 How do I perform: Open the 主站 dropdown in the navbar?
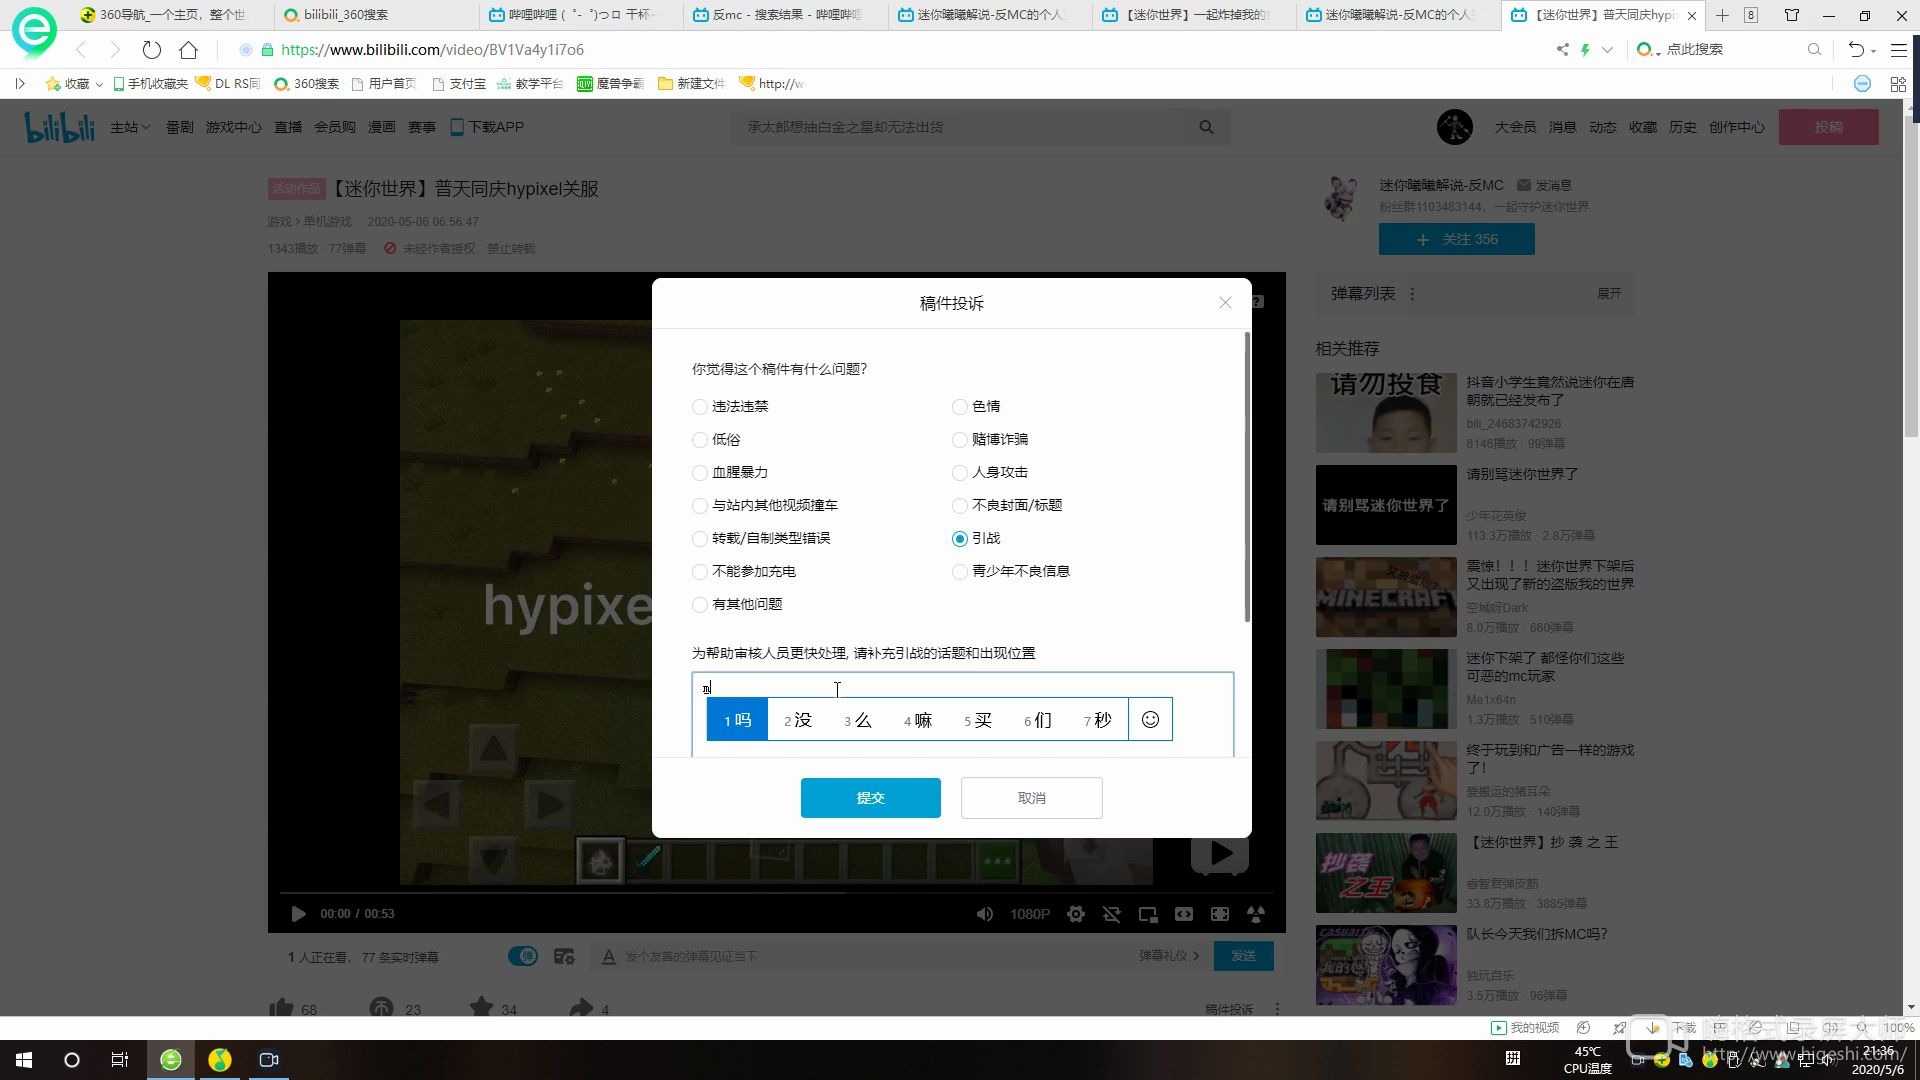click(129, 127)
